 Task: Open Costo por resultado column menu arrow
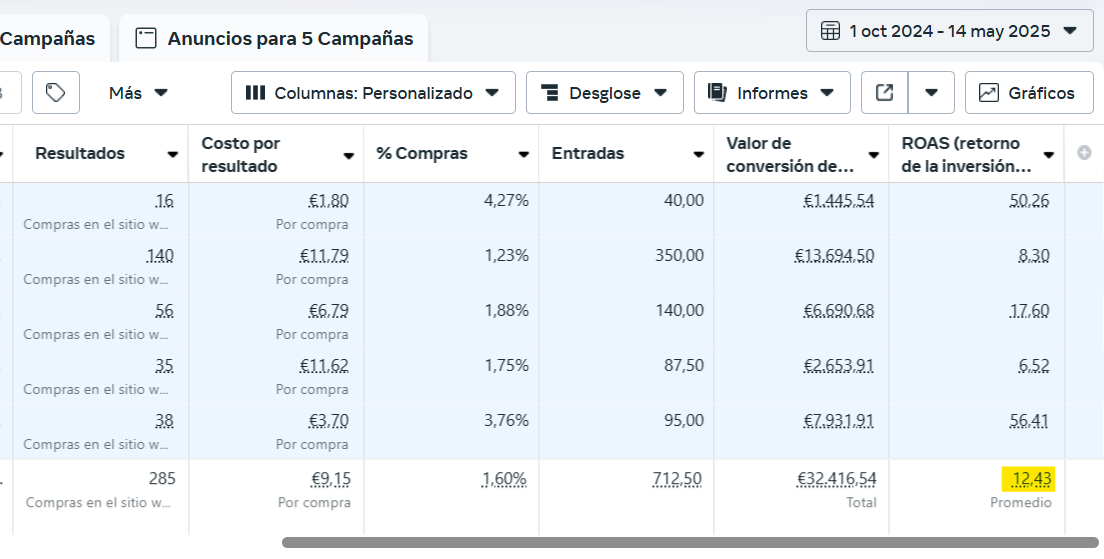349,156
